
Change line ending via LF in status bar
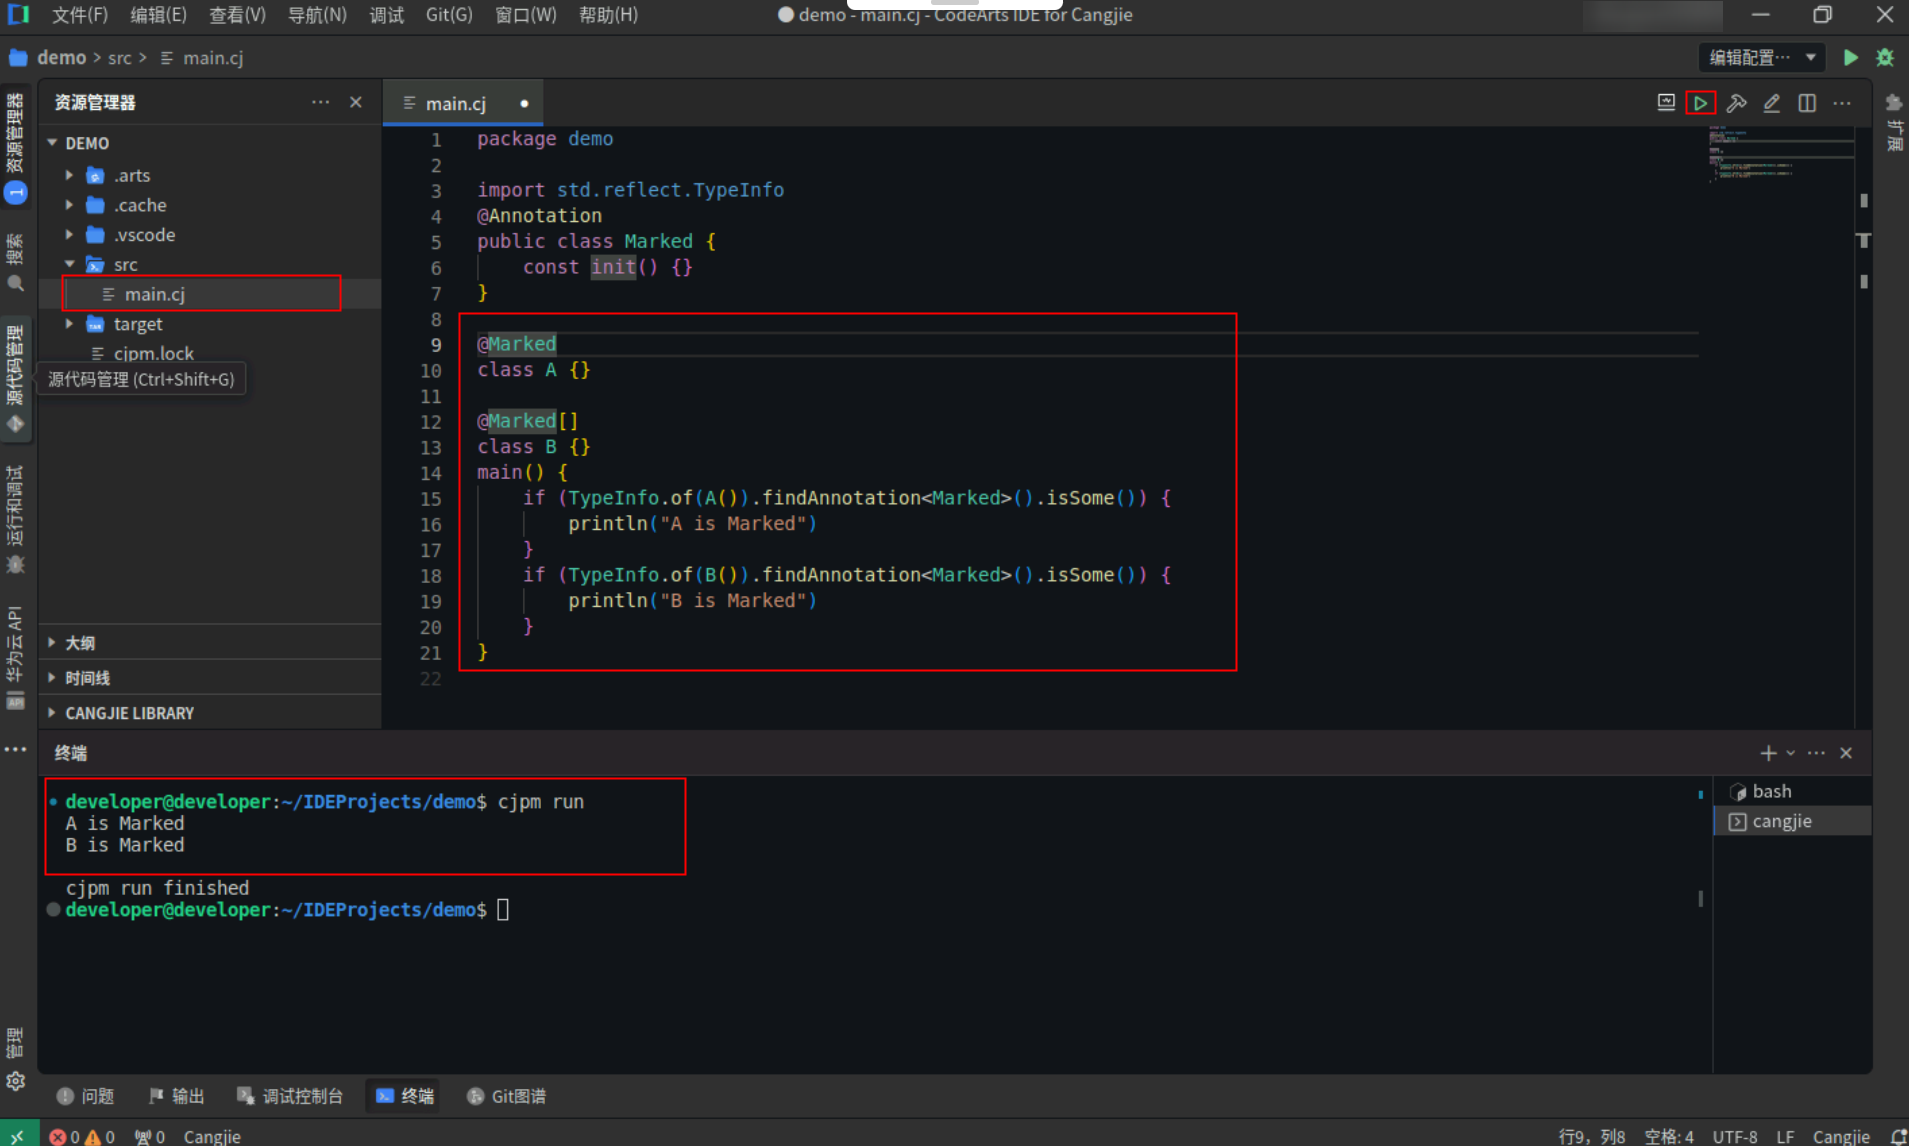click(1785, 1137)
